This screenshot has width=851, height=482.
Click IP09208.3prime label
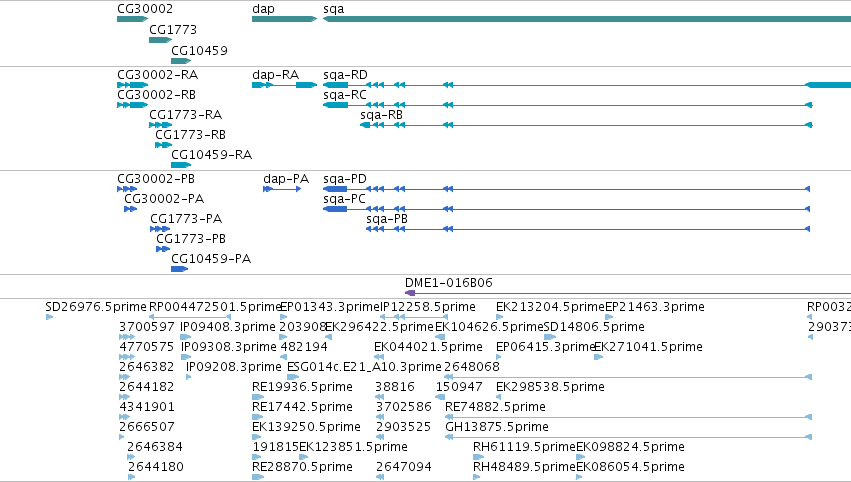point(234,367)
